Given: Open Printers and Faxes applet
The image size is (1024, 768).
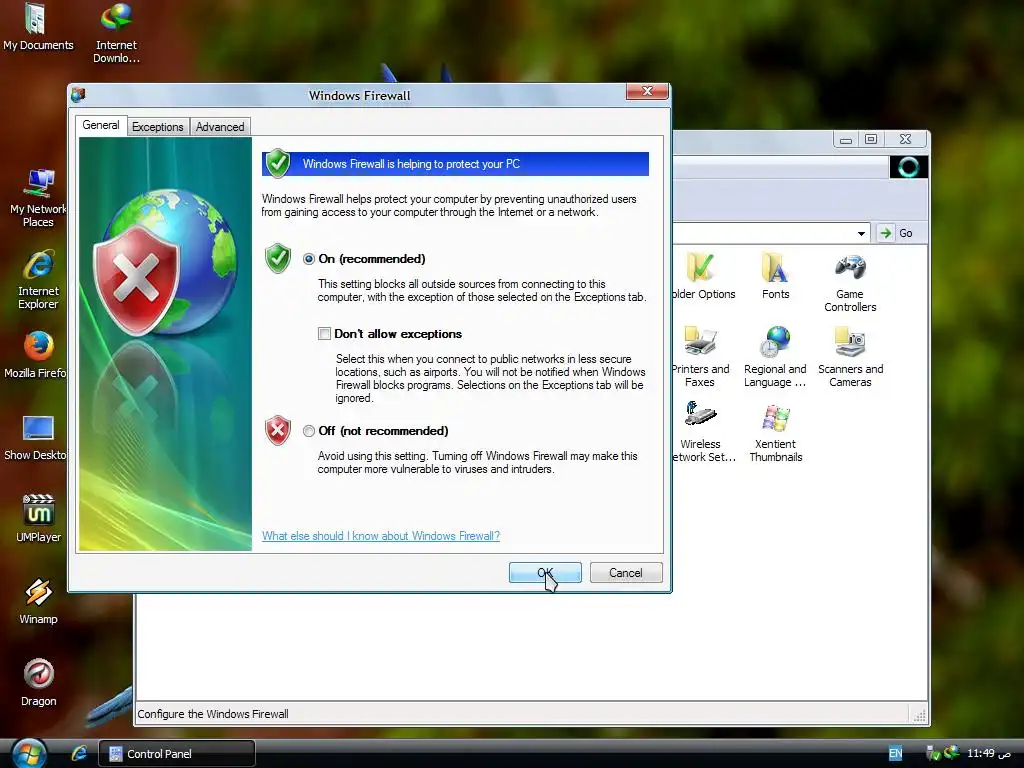Looking at the screenshot, I should pyautogui.click(x=700, y=357).
